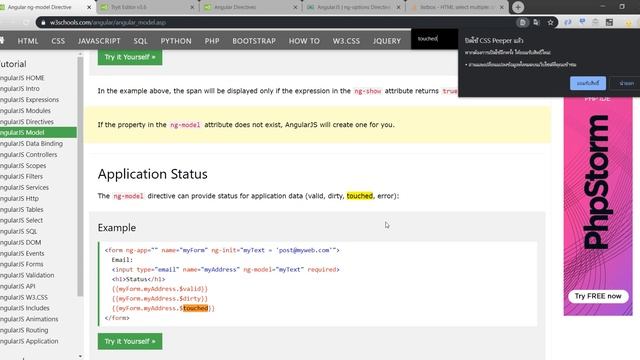The height and width of the screenshot is (360, 640).
Task: Click the page find icon in address bar
Action: pyautogui.click(x=522, y=22)
